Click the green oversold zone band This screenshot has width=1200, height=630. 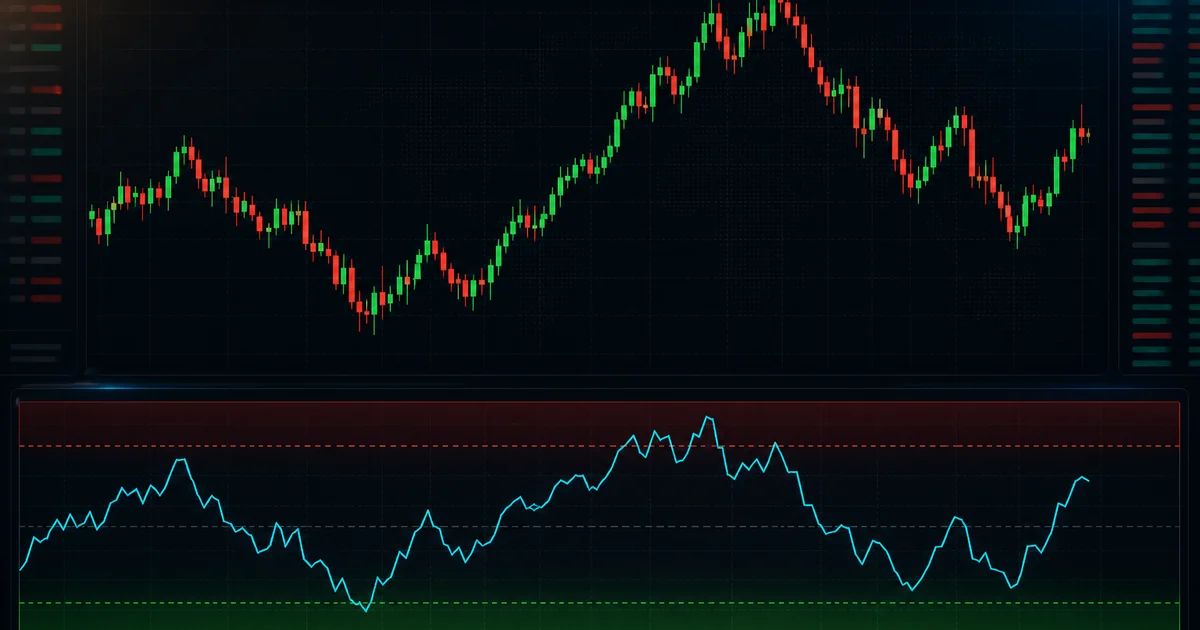tap(599, 616)
